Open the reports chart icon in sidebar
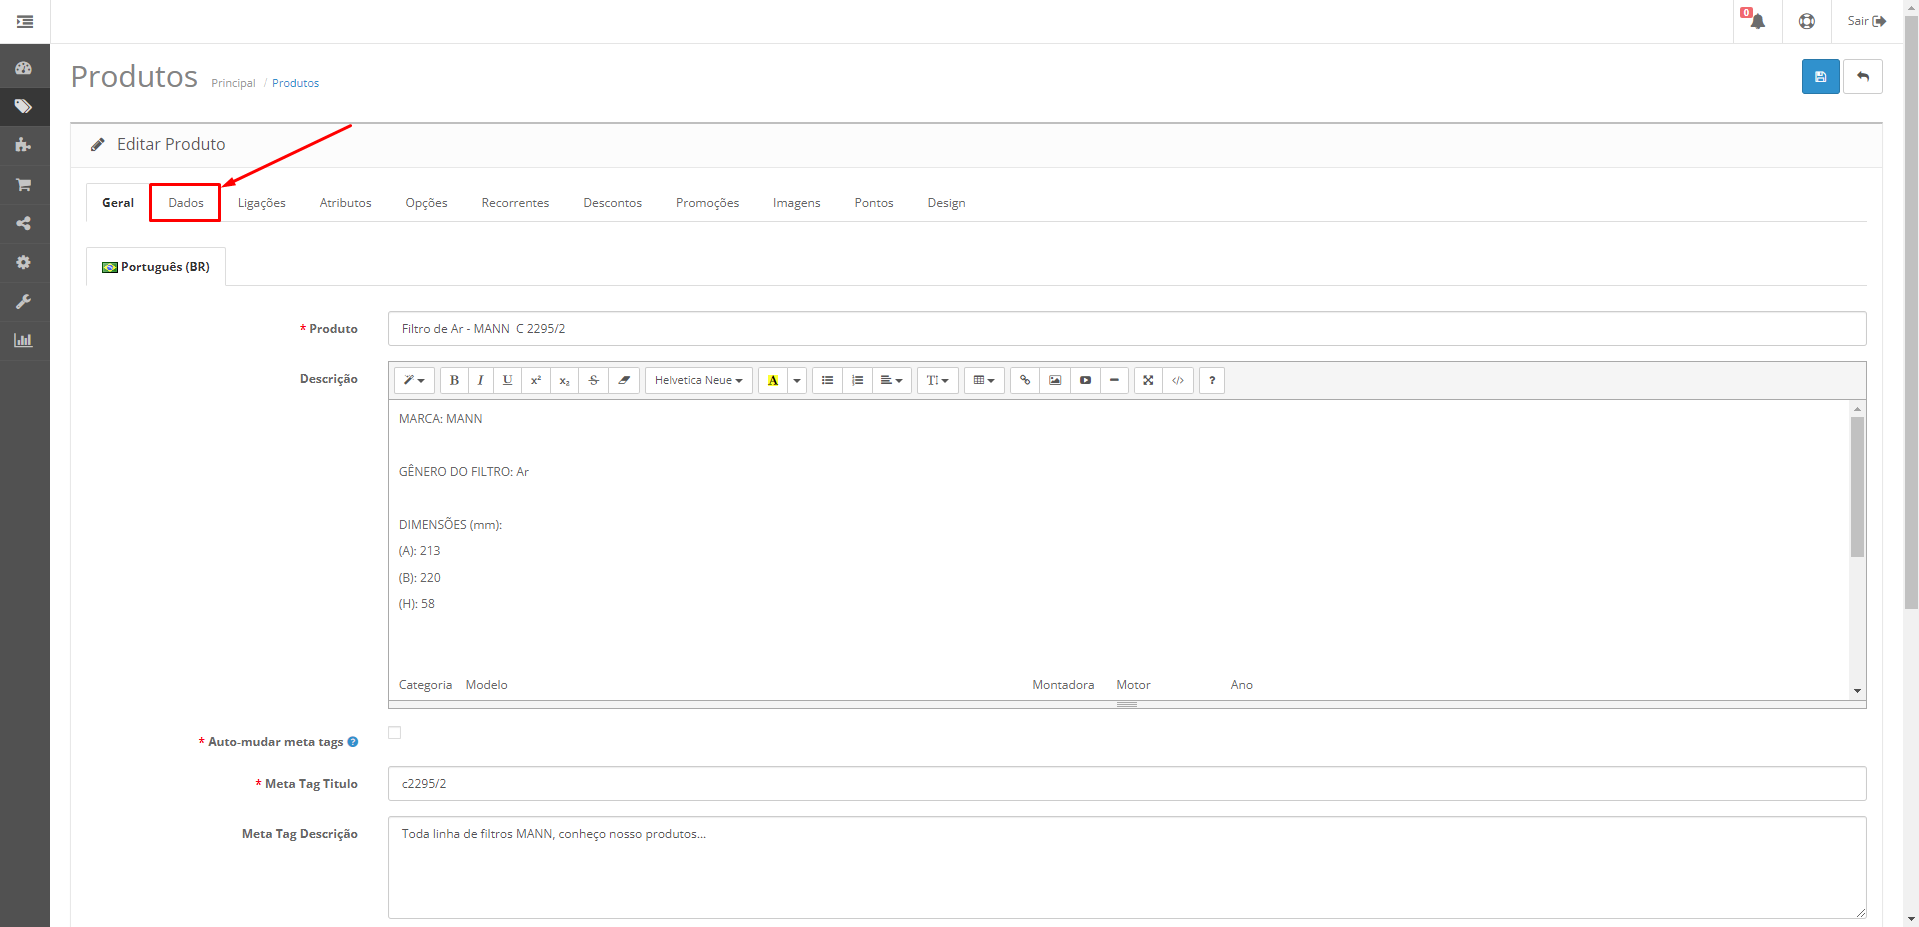The height and width of the screenshot is (927, 1919). pyautogui.click(x=23, y=340)
